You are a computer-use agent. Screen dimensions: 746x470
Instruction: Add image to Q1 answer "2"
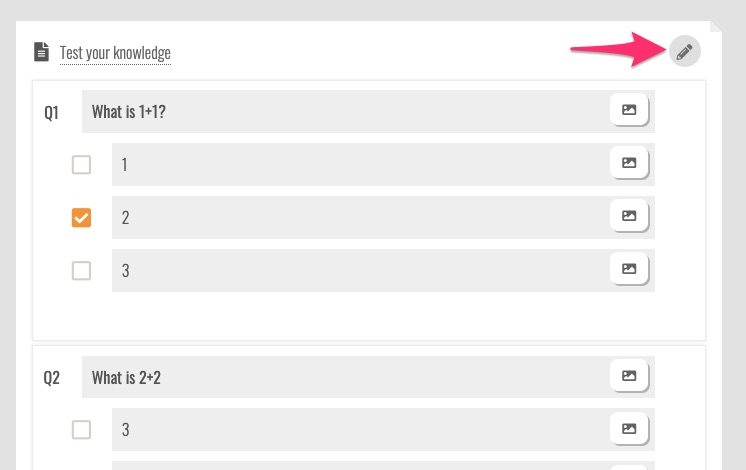pos(629,217)
